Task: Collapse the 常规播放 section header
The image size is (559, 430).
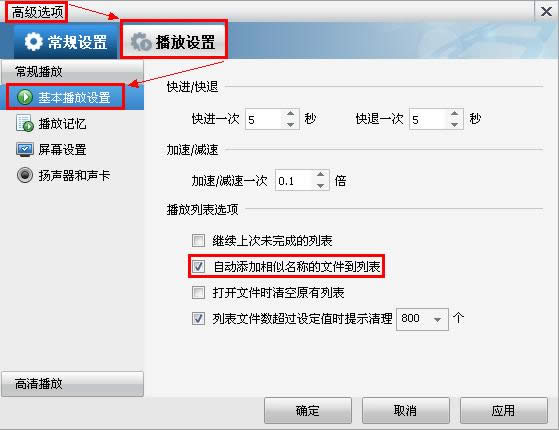Action: [x=72, y=72]
